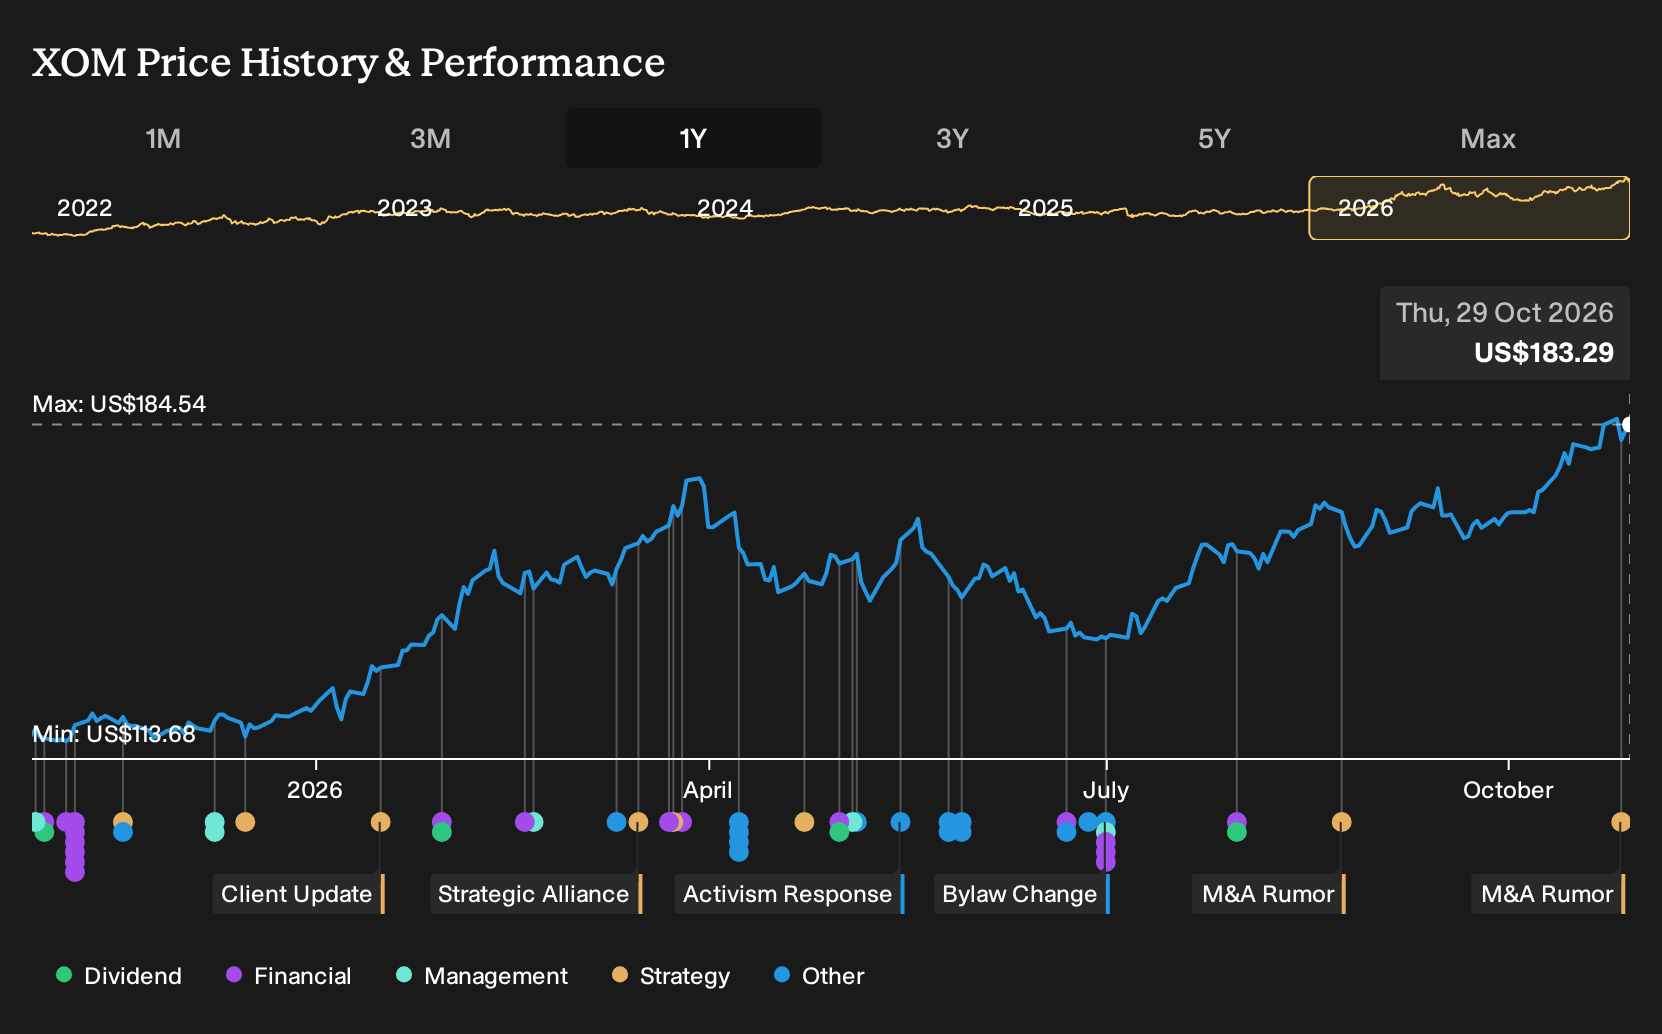Open the Strategic Alliance event label
Screen dimensions: 1662x1034
535,894
